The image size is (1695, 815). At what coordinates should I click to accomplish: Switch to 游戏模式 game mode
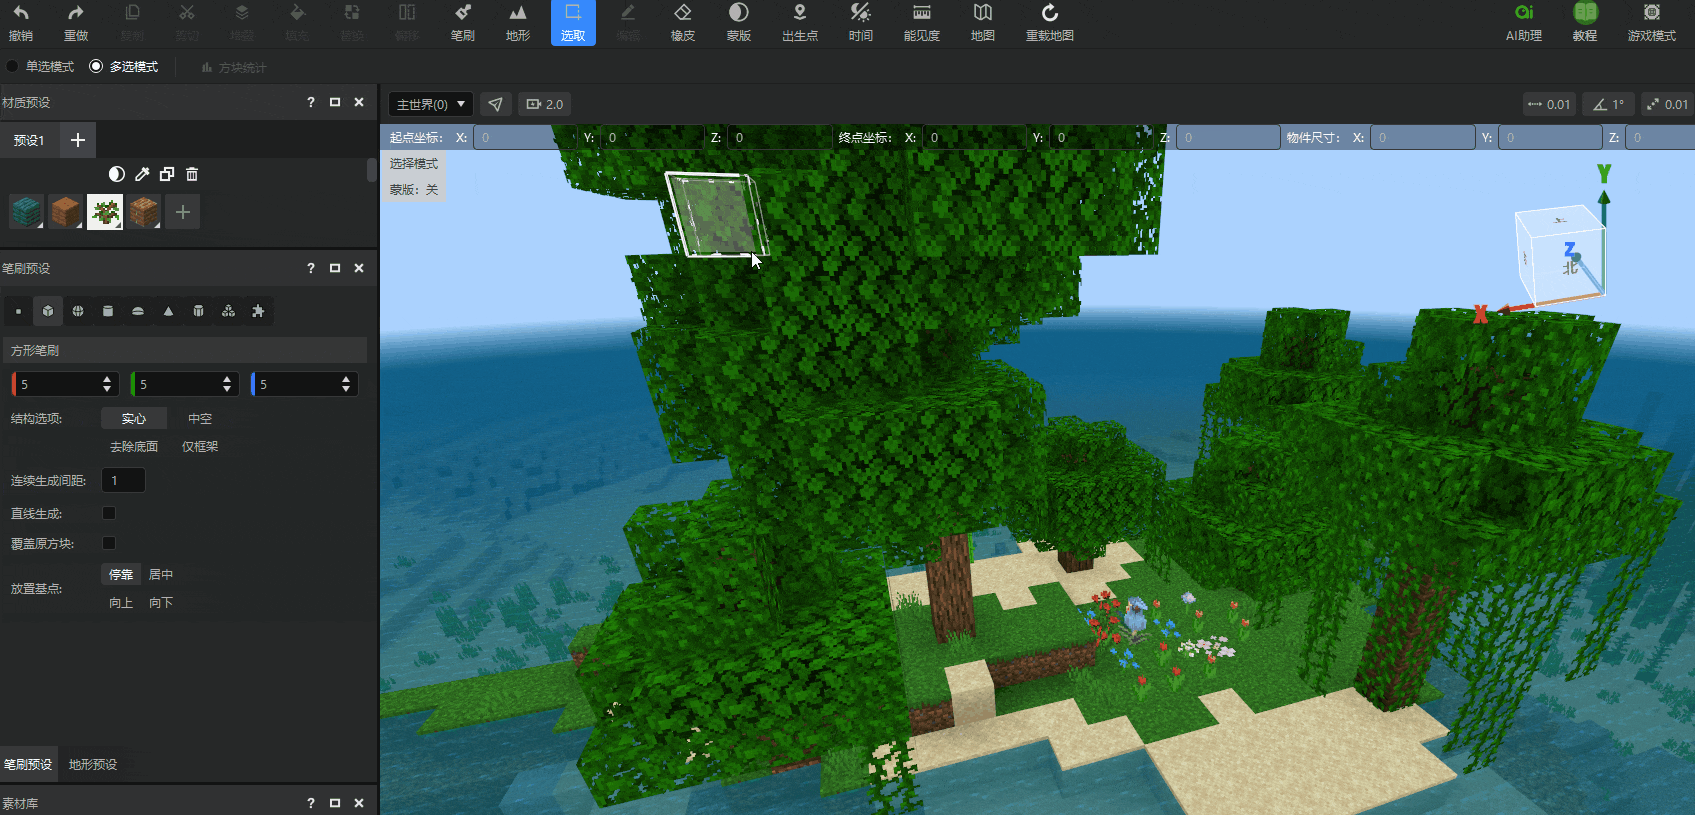click(x=1651, y=22)
